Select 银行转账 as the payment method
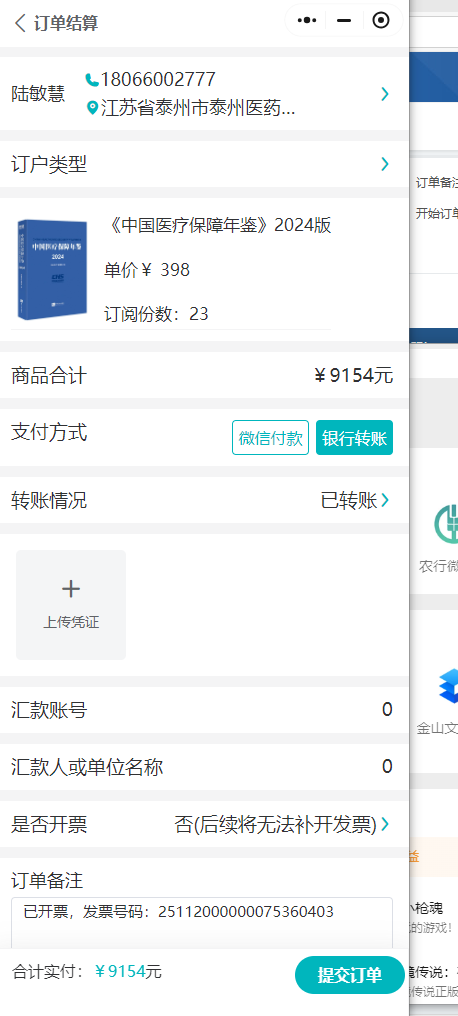 [354, 438]
